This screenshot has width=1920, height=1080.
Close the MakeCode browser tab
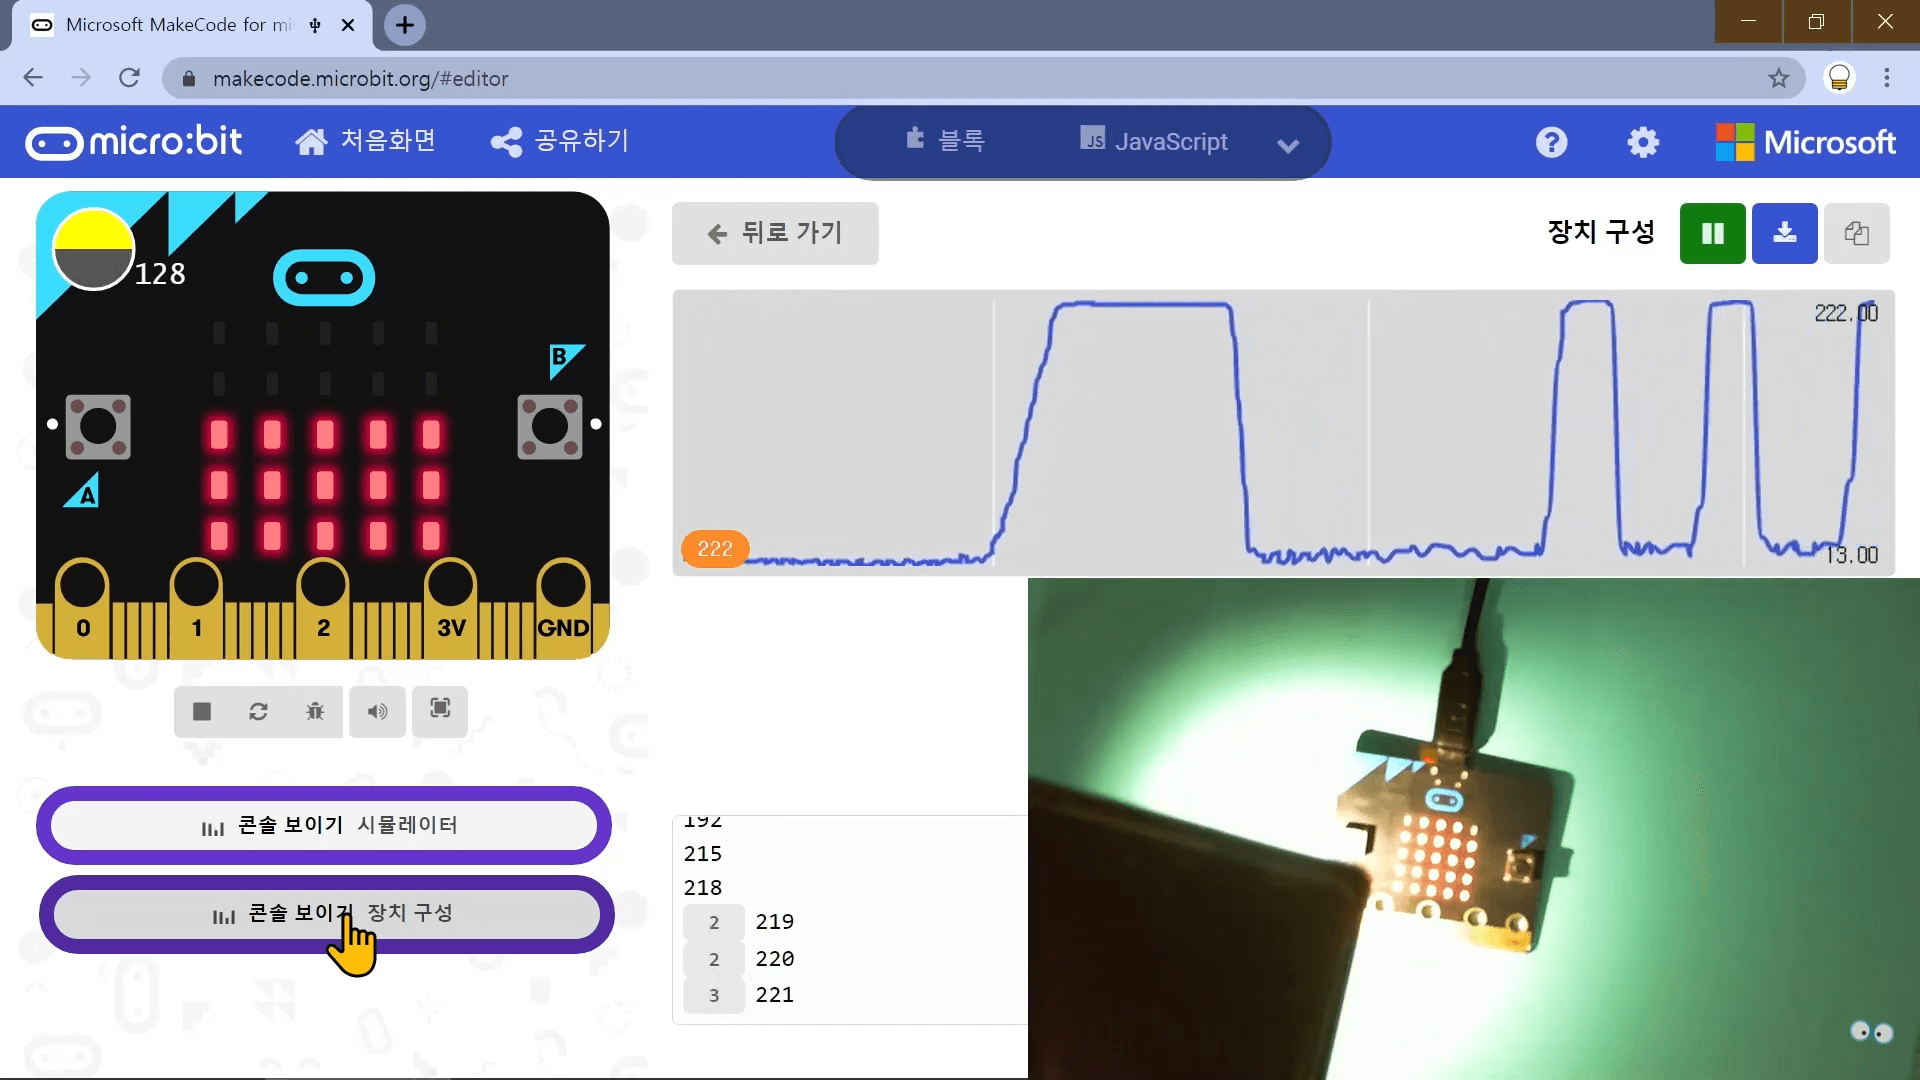pyautogui.click(x=348, y=25)
